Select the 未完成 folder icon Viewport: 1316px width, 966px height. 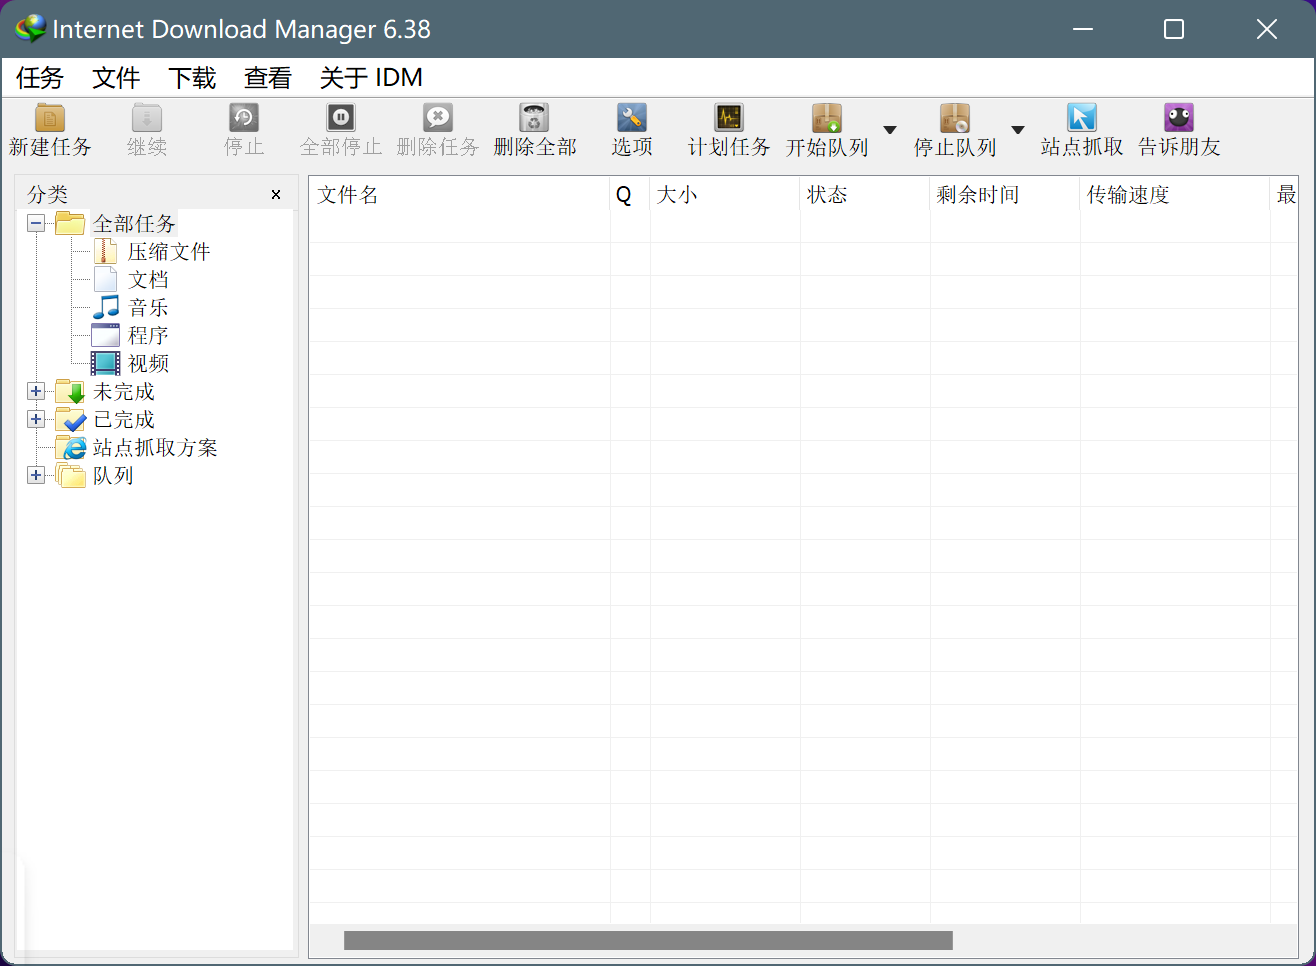point(70,391)
